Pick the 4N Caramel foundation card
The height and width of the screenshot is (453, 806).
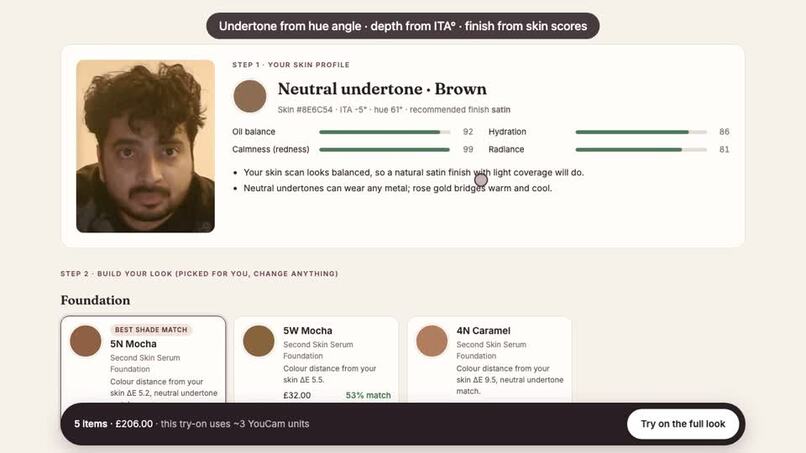coord(489,359)
